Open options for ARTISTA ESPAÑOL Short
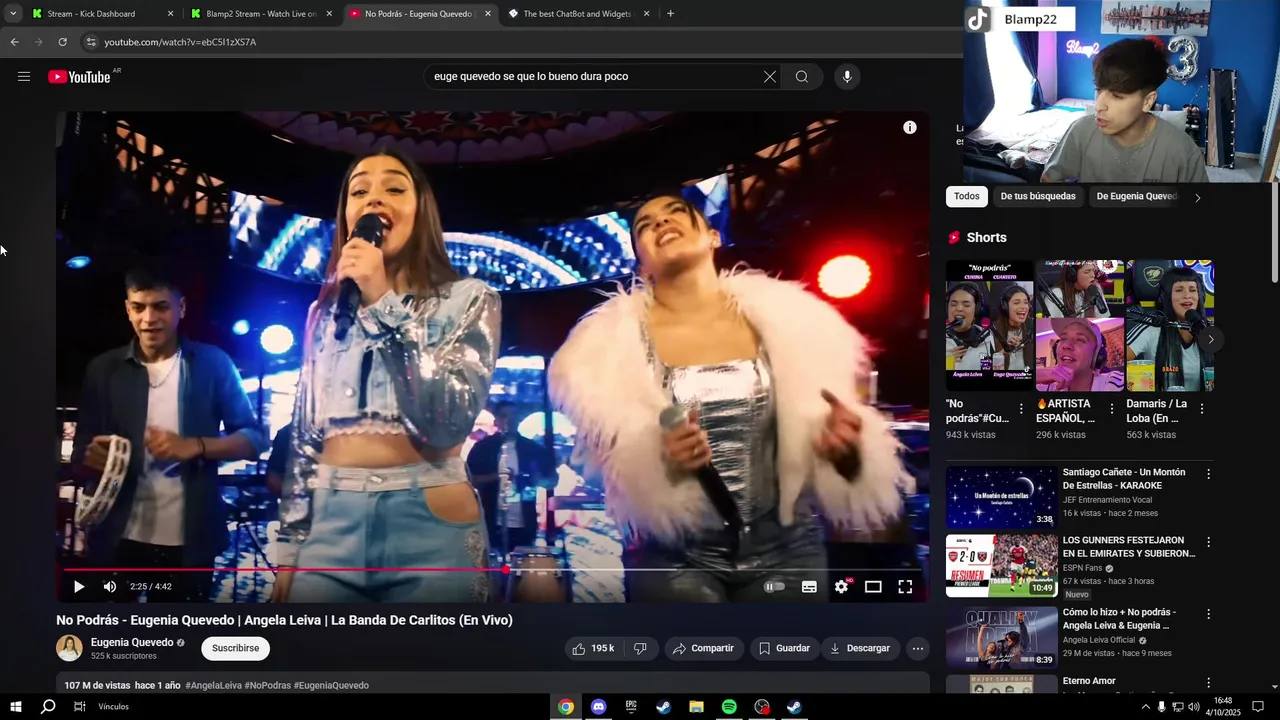The width and height of the screenshot is (1280, 720). tap(1111, 409)
